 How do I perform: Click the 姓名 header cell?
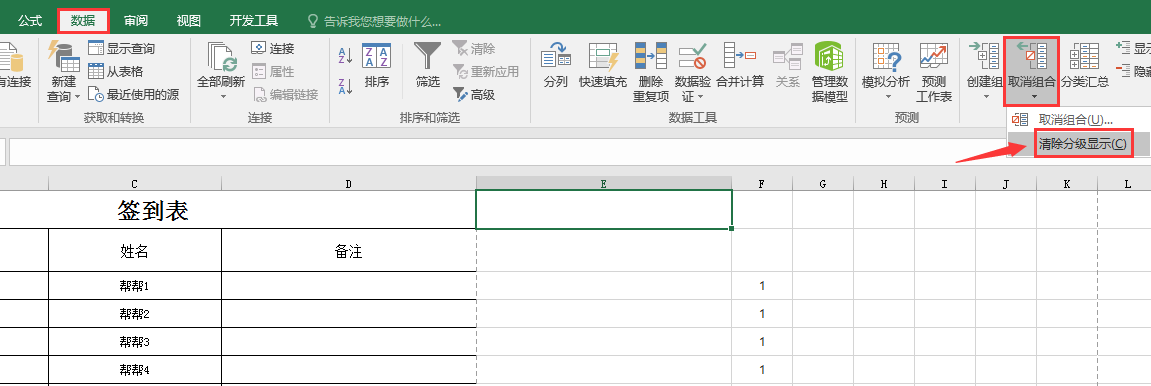coord(134,251)
